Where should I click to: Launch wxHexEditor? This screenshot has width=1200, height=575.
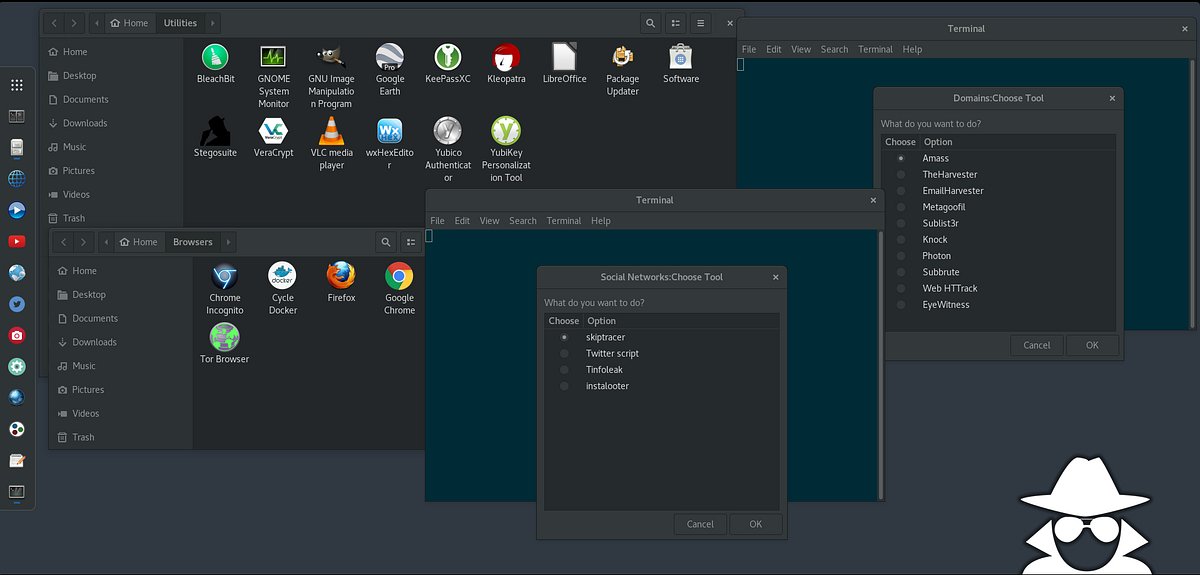click(x=389, y=131)
